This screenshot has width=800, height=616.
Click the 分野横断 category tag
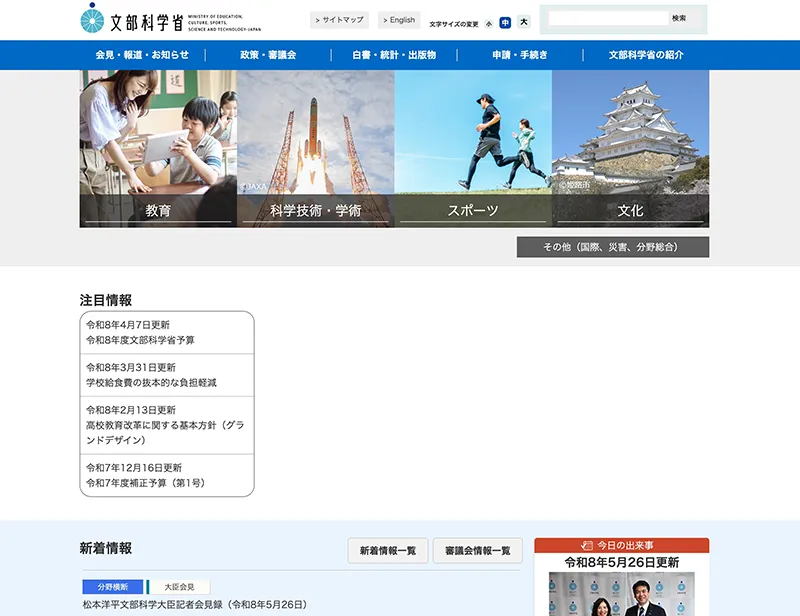113,587
